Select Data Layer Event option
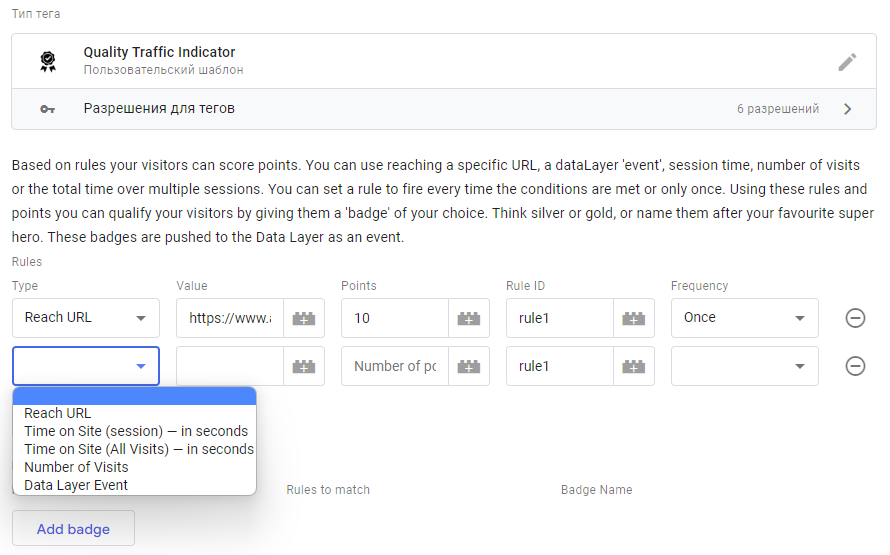Viewport: 890px width, 555px height. (76, 485)
